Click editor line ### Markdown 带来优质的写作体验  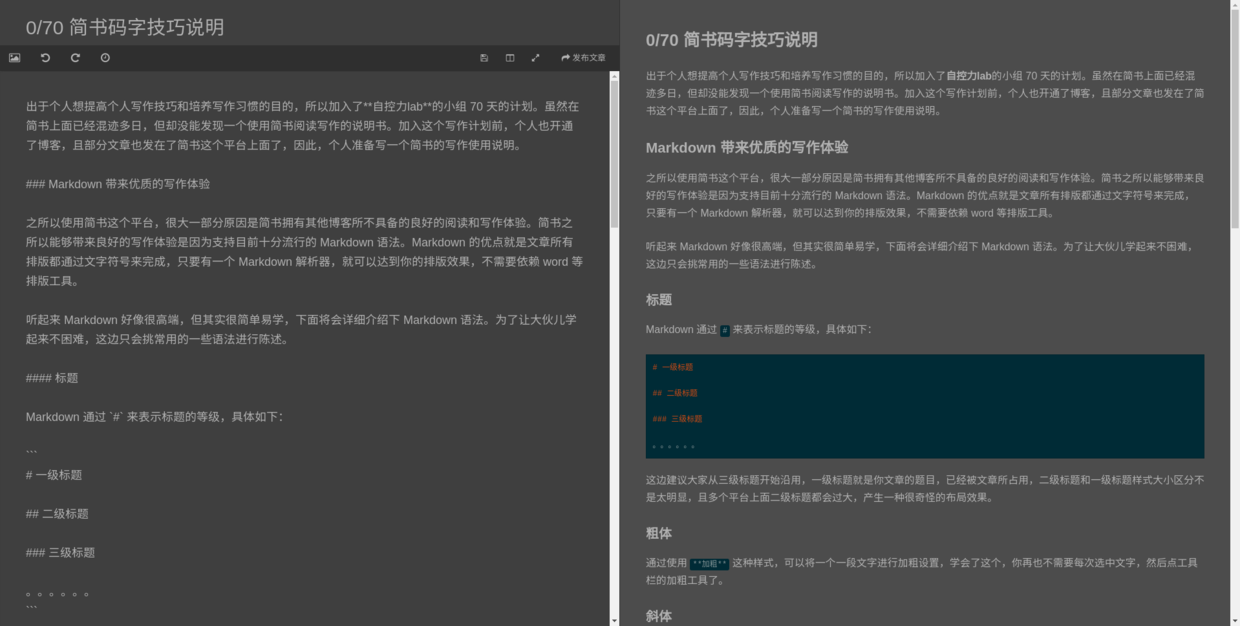tap(118, 184)
